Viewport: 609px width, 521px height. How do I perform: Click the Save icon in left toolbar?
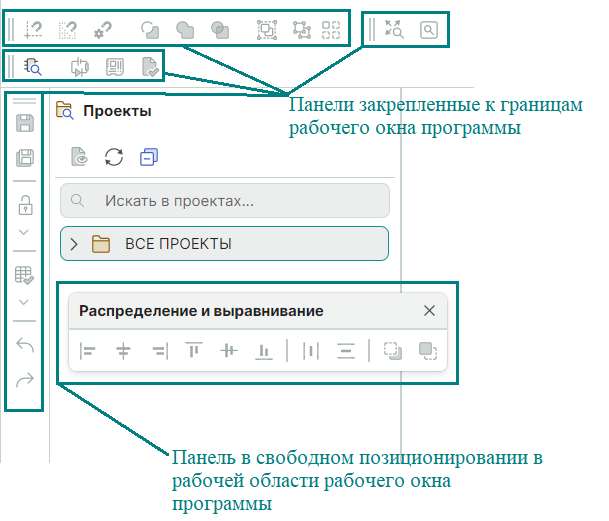(x=25, y=123)
